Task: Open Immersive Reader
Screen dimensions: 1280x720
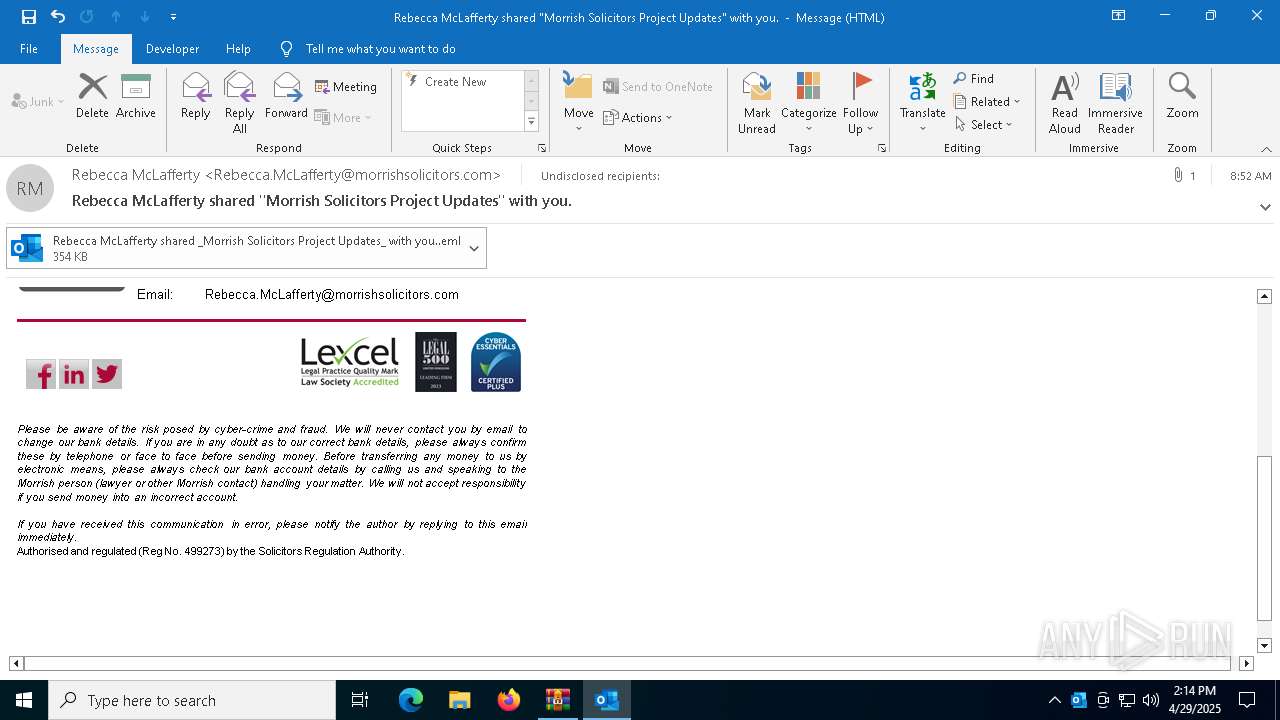Action: tap(1115, 102)
